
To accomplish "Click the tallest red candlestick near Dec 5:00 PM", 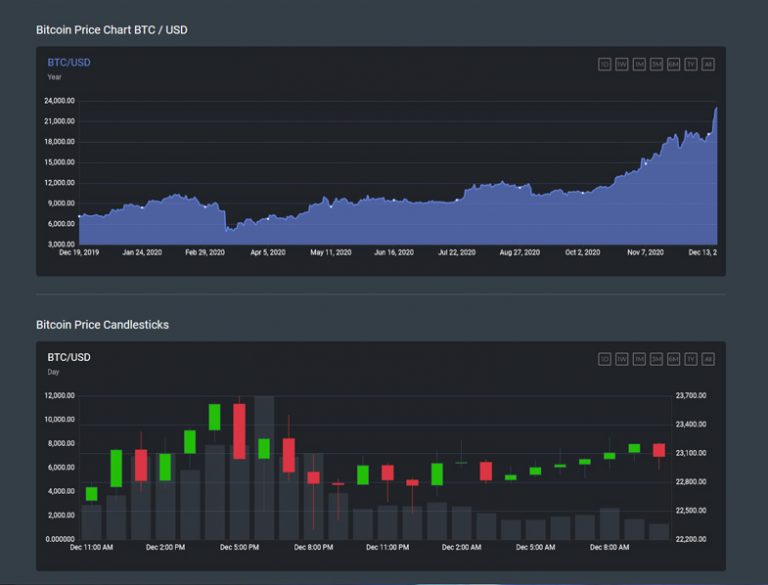I will [x=240, y=432].
